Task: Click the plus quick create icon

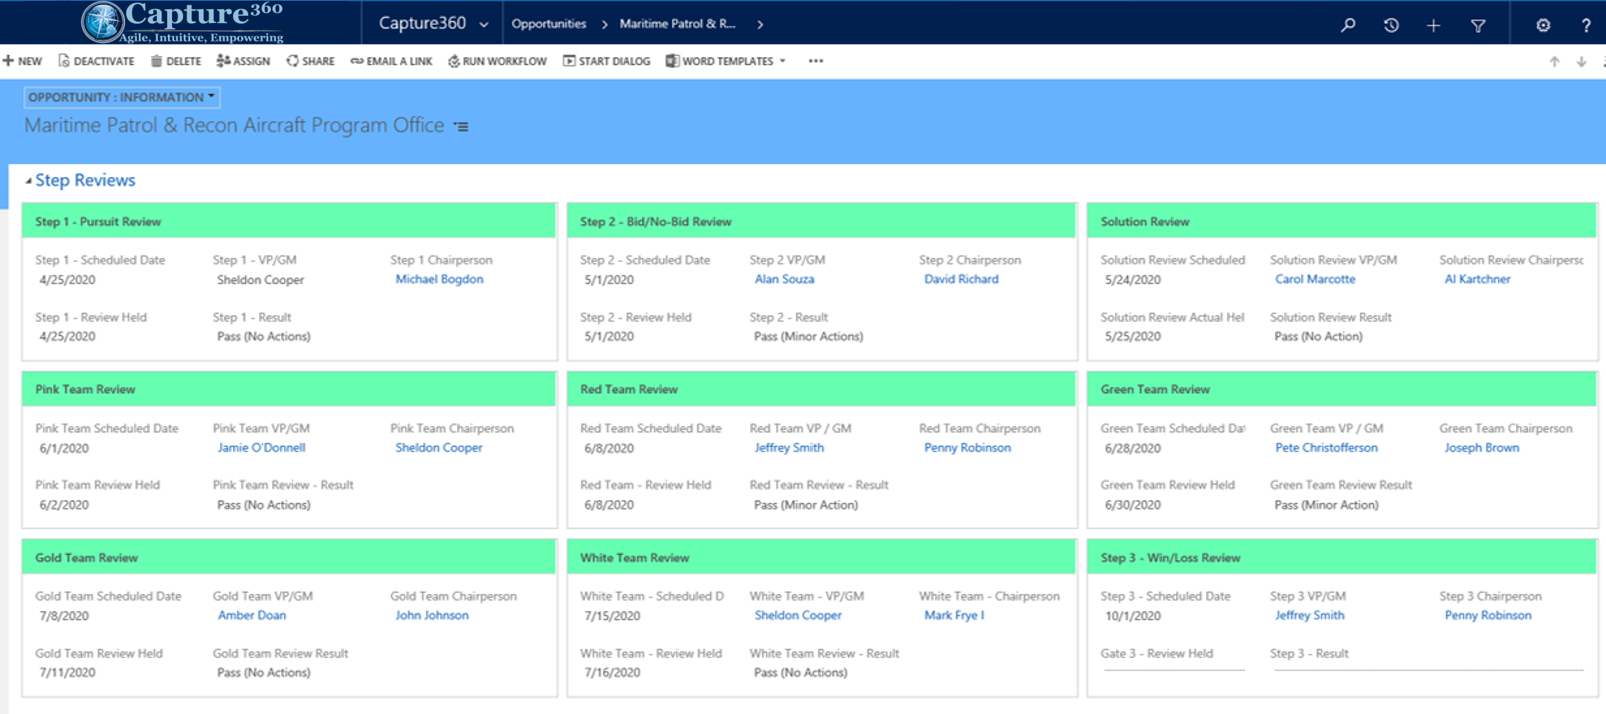Action: tap(1433, 25)
